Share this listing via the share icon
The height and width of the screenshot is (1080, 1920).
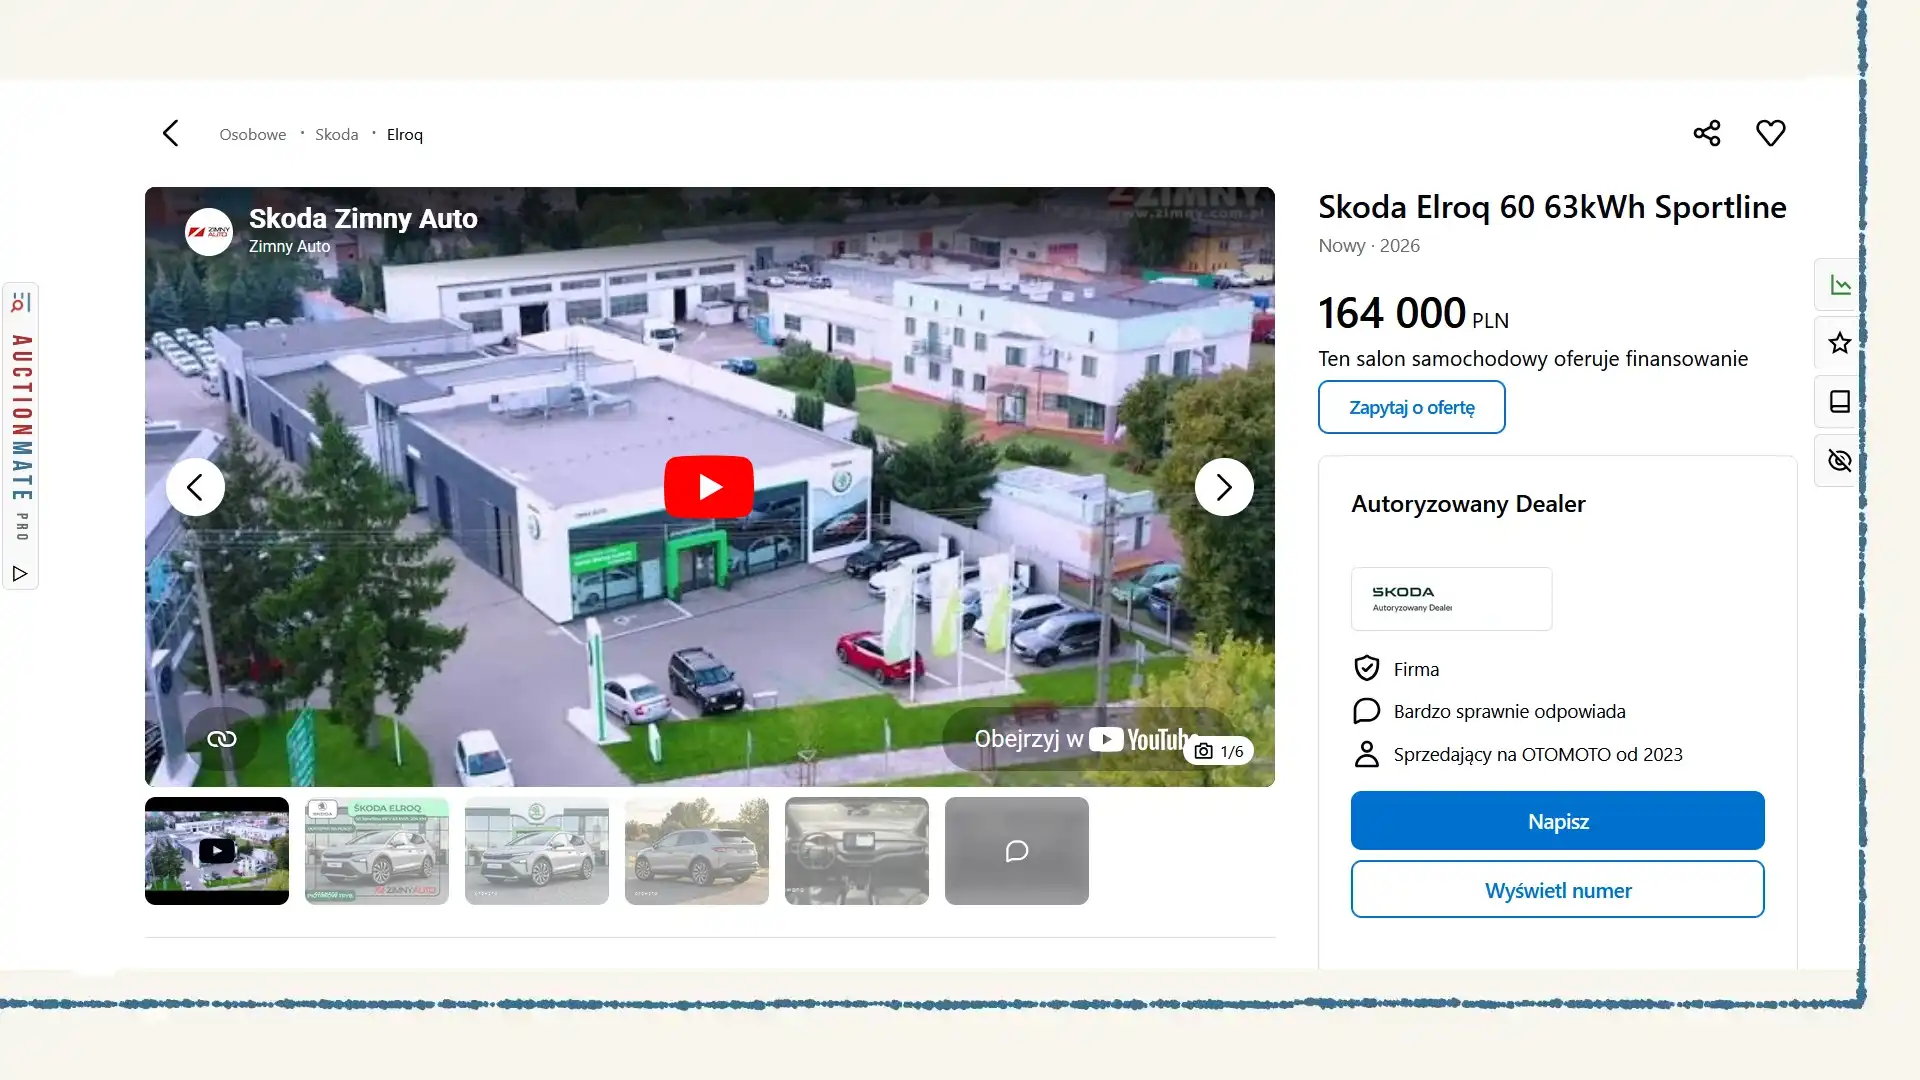(x=1706, y=133)
